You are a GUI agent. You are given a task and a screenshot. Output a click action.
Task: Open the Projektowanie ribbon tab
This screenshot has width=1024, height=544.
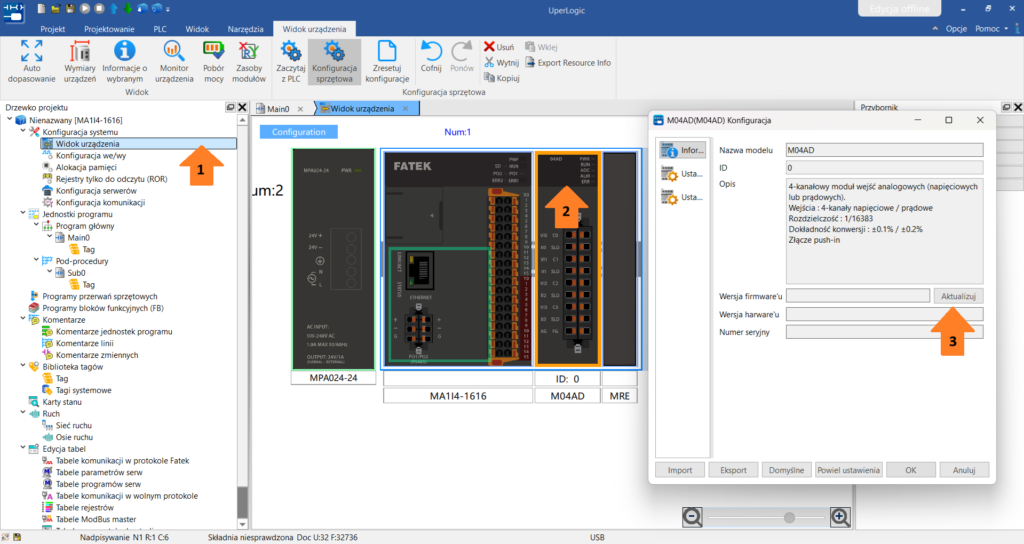tap(109, 29)
